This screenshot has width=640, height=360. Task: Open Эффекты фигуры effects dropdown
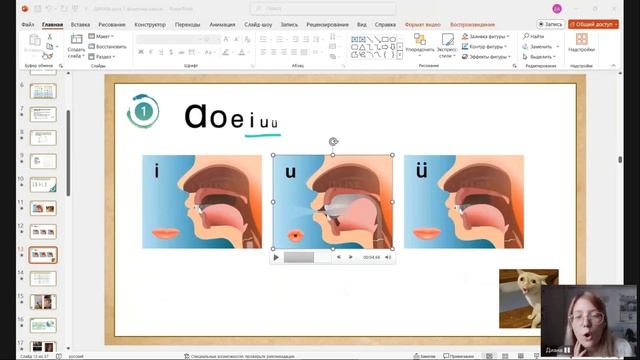click(486, 57)
